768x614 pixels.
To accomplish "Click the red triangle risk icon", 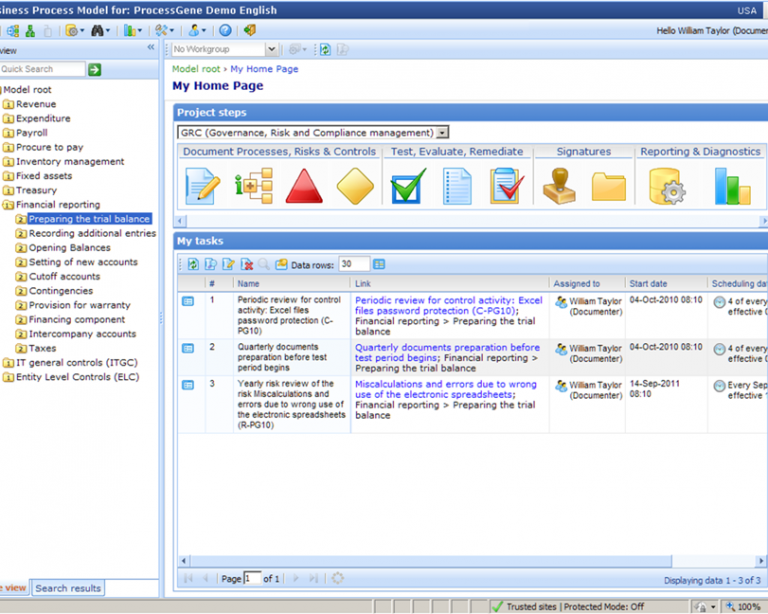I will point(305,186).
